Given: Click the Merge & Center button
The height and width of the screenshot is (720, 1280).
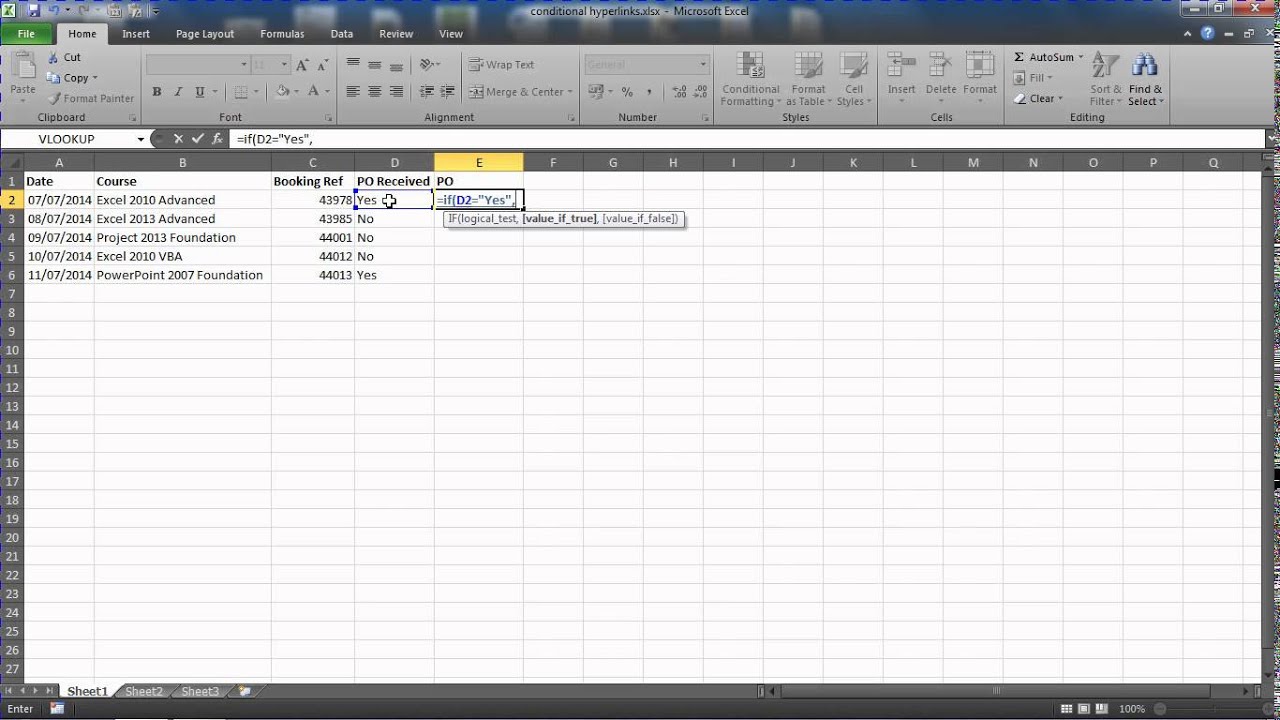Looking at the screenshot, I should 515,91.
